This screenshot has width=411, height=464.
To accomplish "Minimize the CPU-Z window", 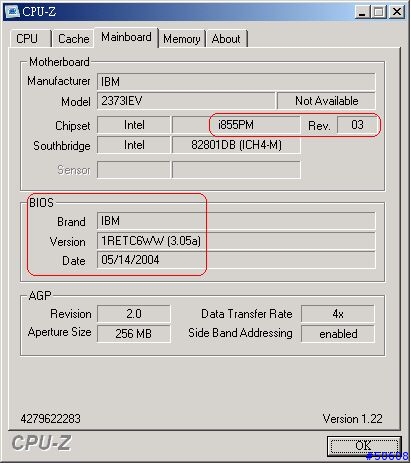I will (x=362, y=12).
